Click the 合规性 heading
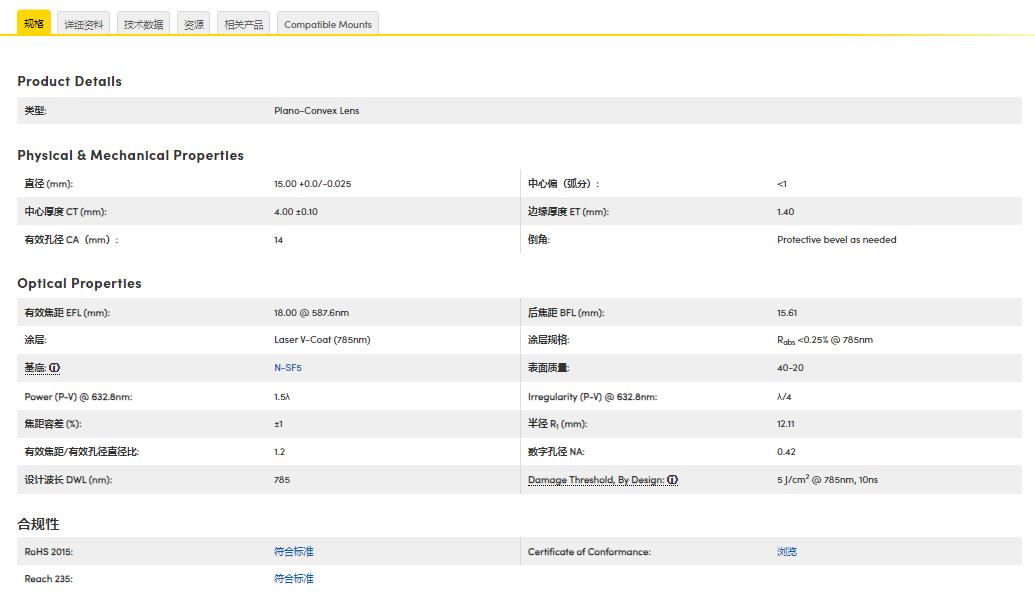This screenshot has width=1035, height=609. tap(38, 524)
